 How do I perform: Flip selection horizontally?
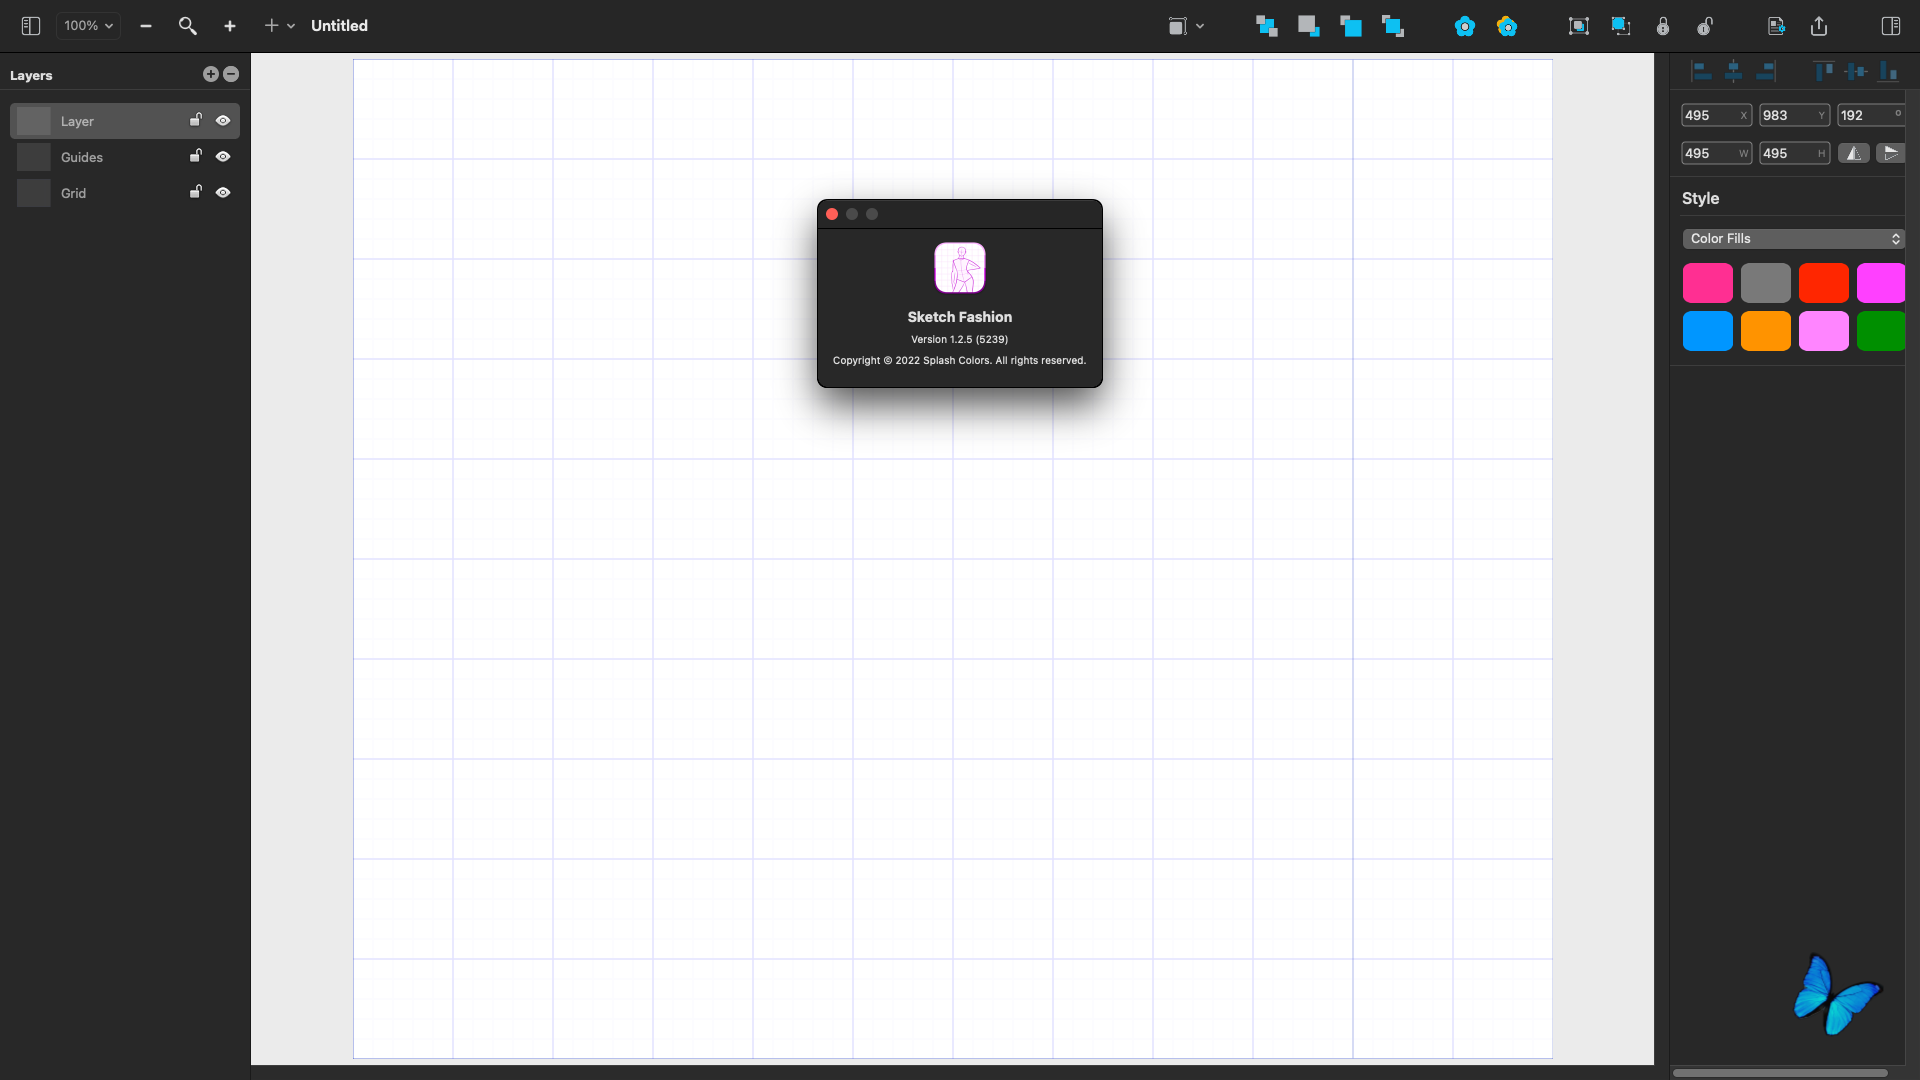pyautogui.click(x=1854, y=154)
